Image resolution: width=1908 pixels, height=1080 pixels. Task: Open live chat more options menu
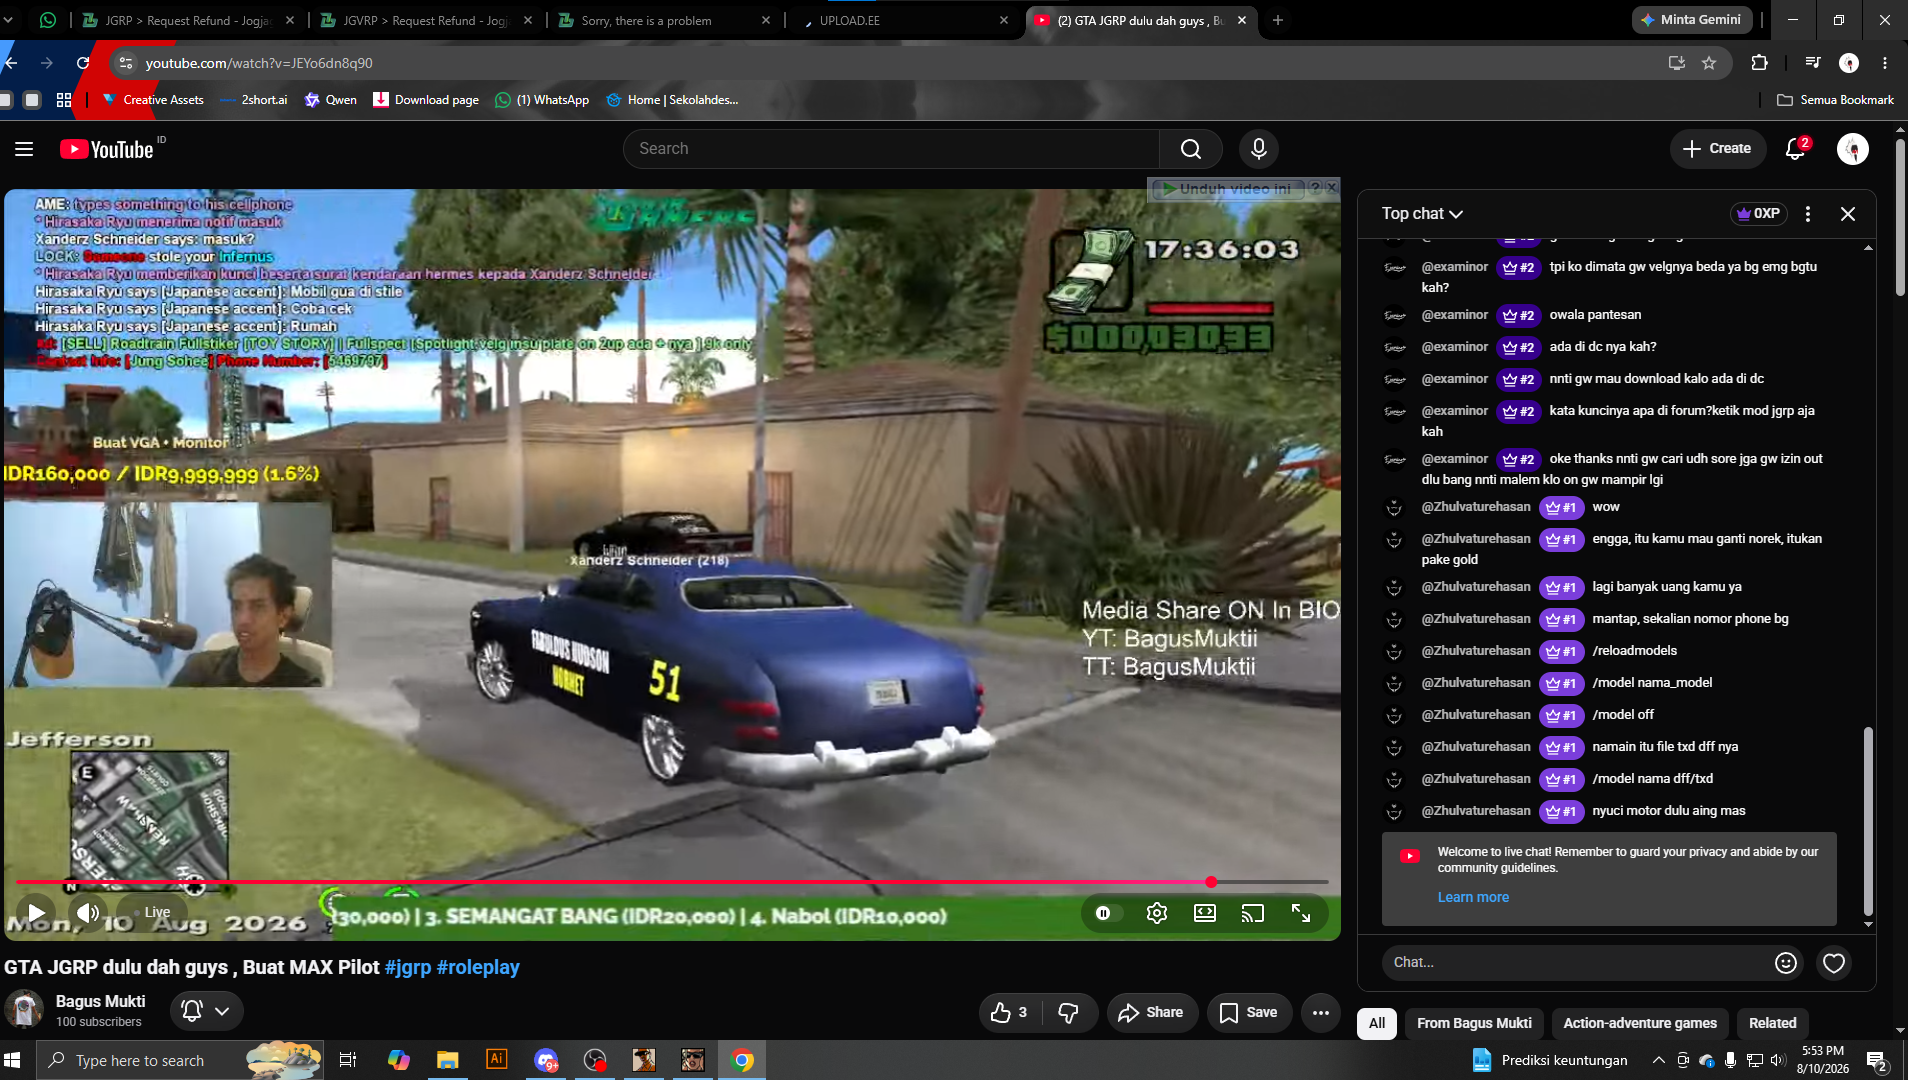click(x=1807, y=214)
